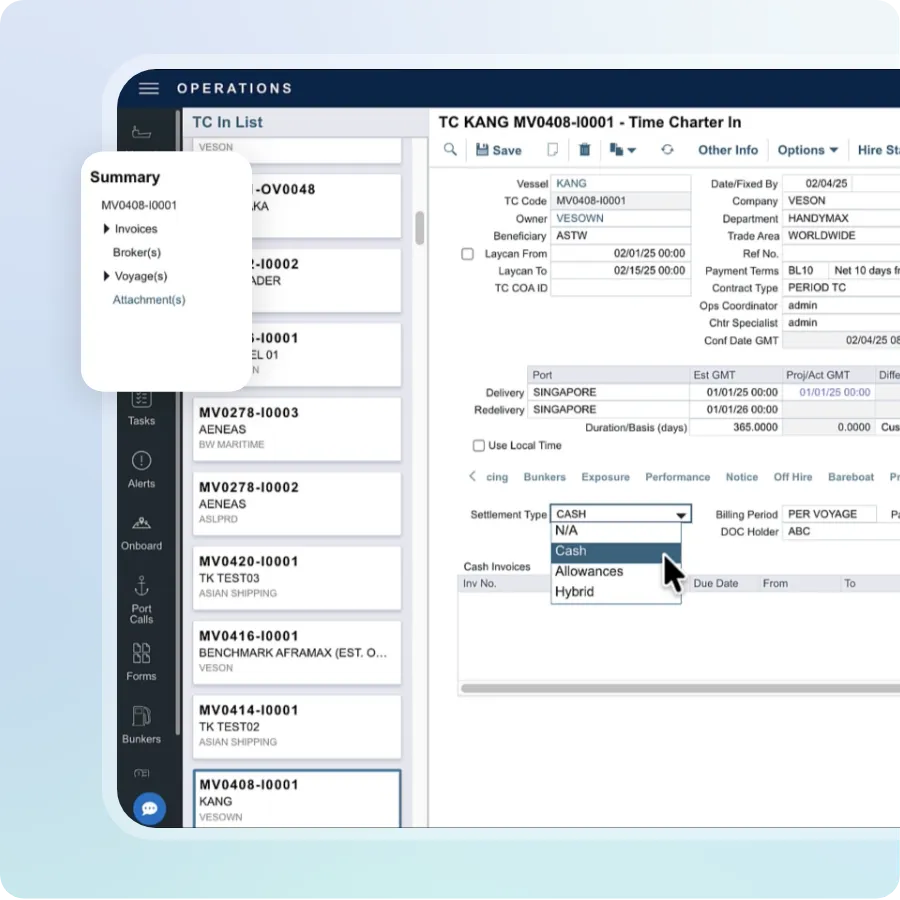
Task: Click the Due Date column header
Action: click(x=715, y=583)
